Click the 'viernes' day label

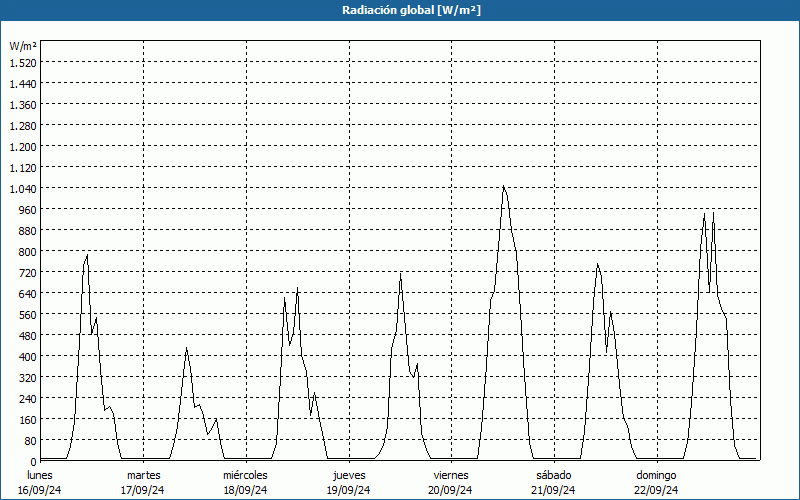pyautogui.click(x=451, y=475)
